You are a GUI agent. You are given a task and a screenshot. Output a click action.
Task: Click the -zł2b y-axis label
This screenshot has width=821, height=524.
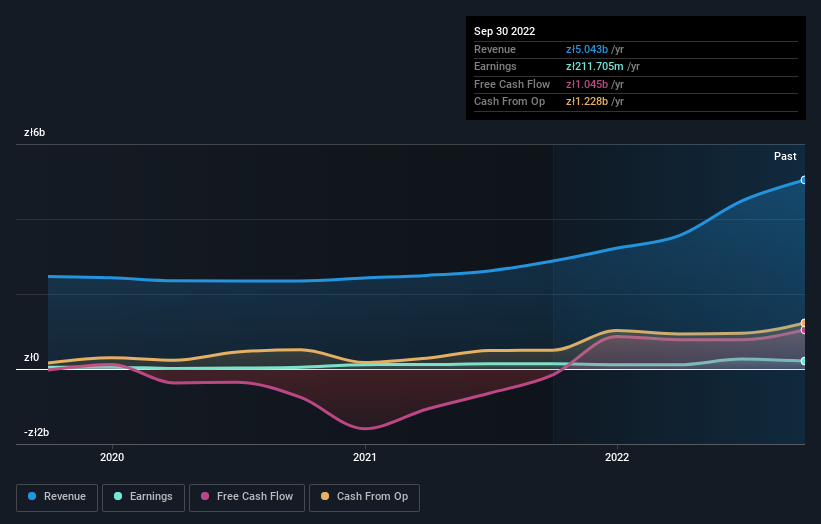coord(37,432)
